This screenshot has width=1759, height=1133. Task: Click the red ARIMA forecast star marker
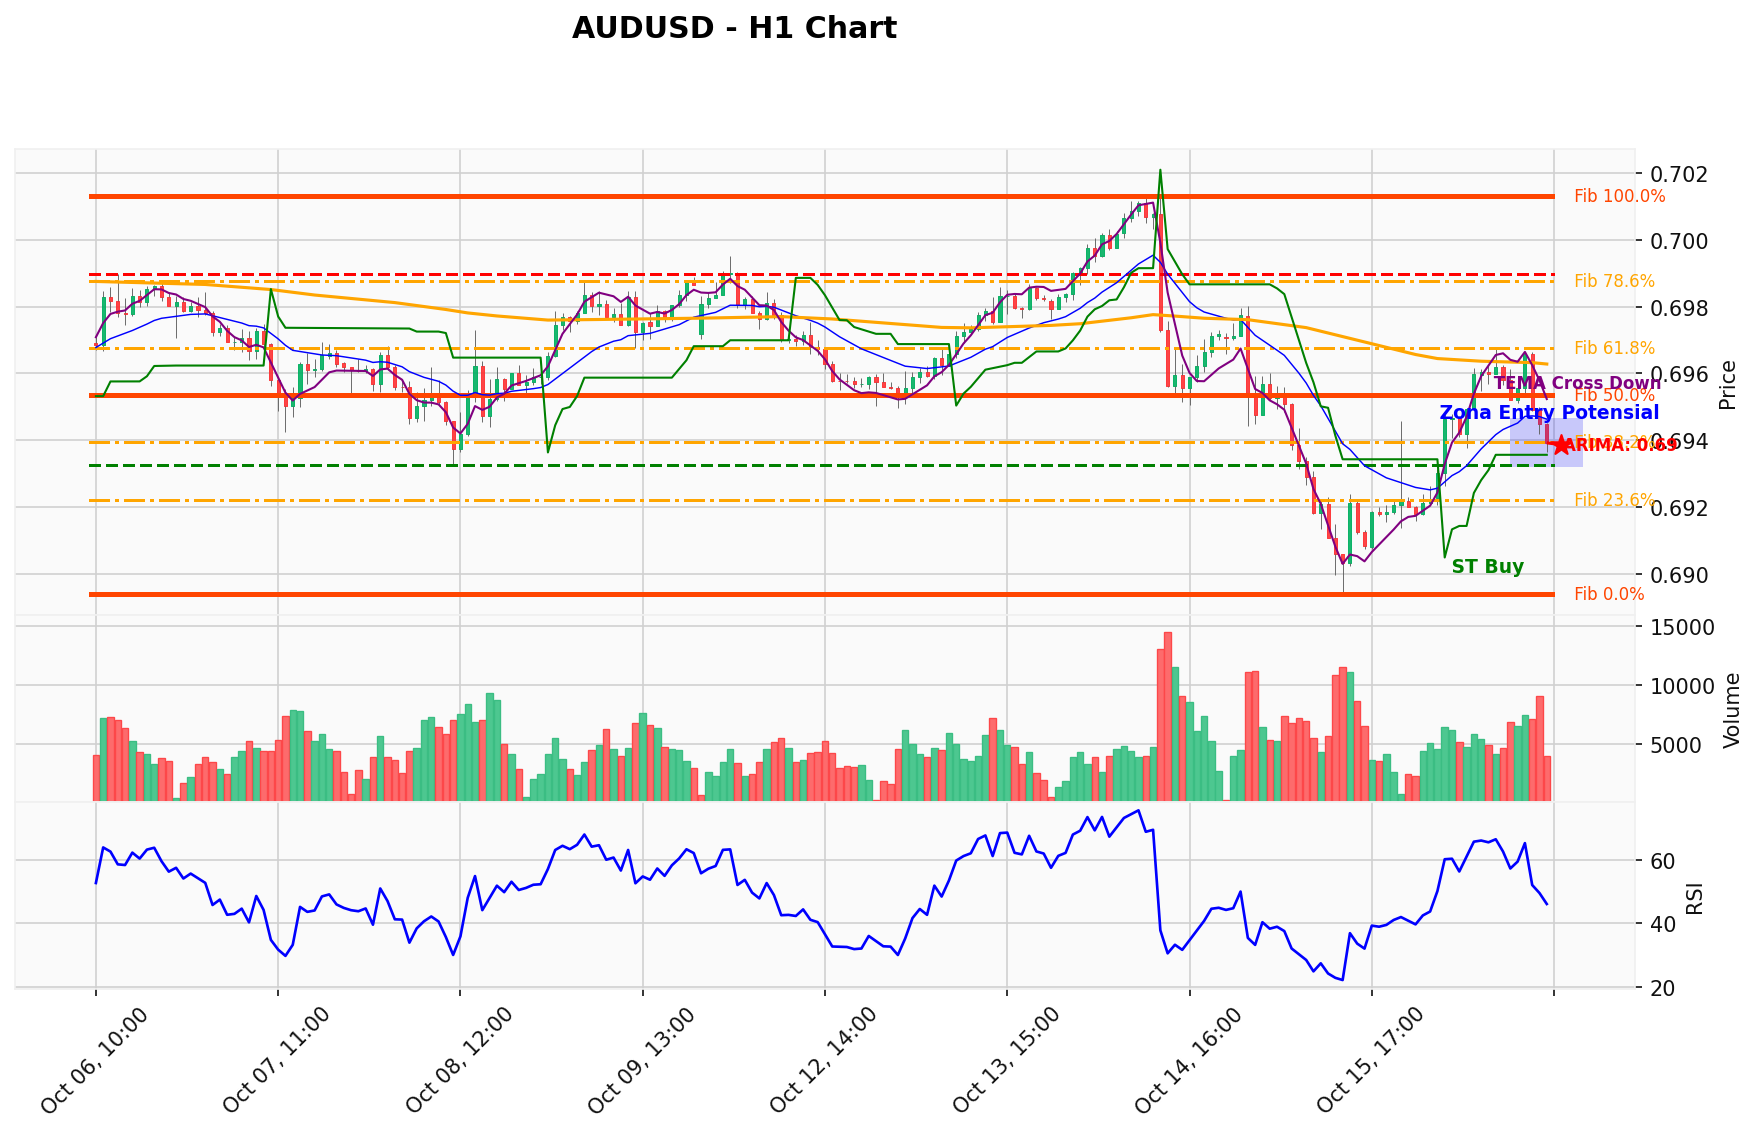(1561, 445)
